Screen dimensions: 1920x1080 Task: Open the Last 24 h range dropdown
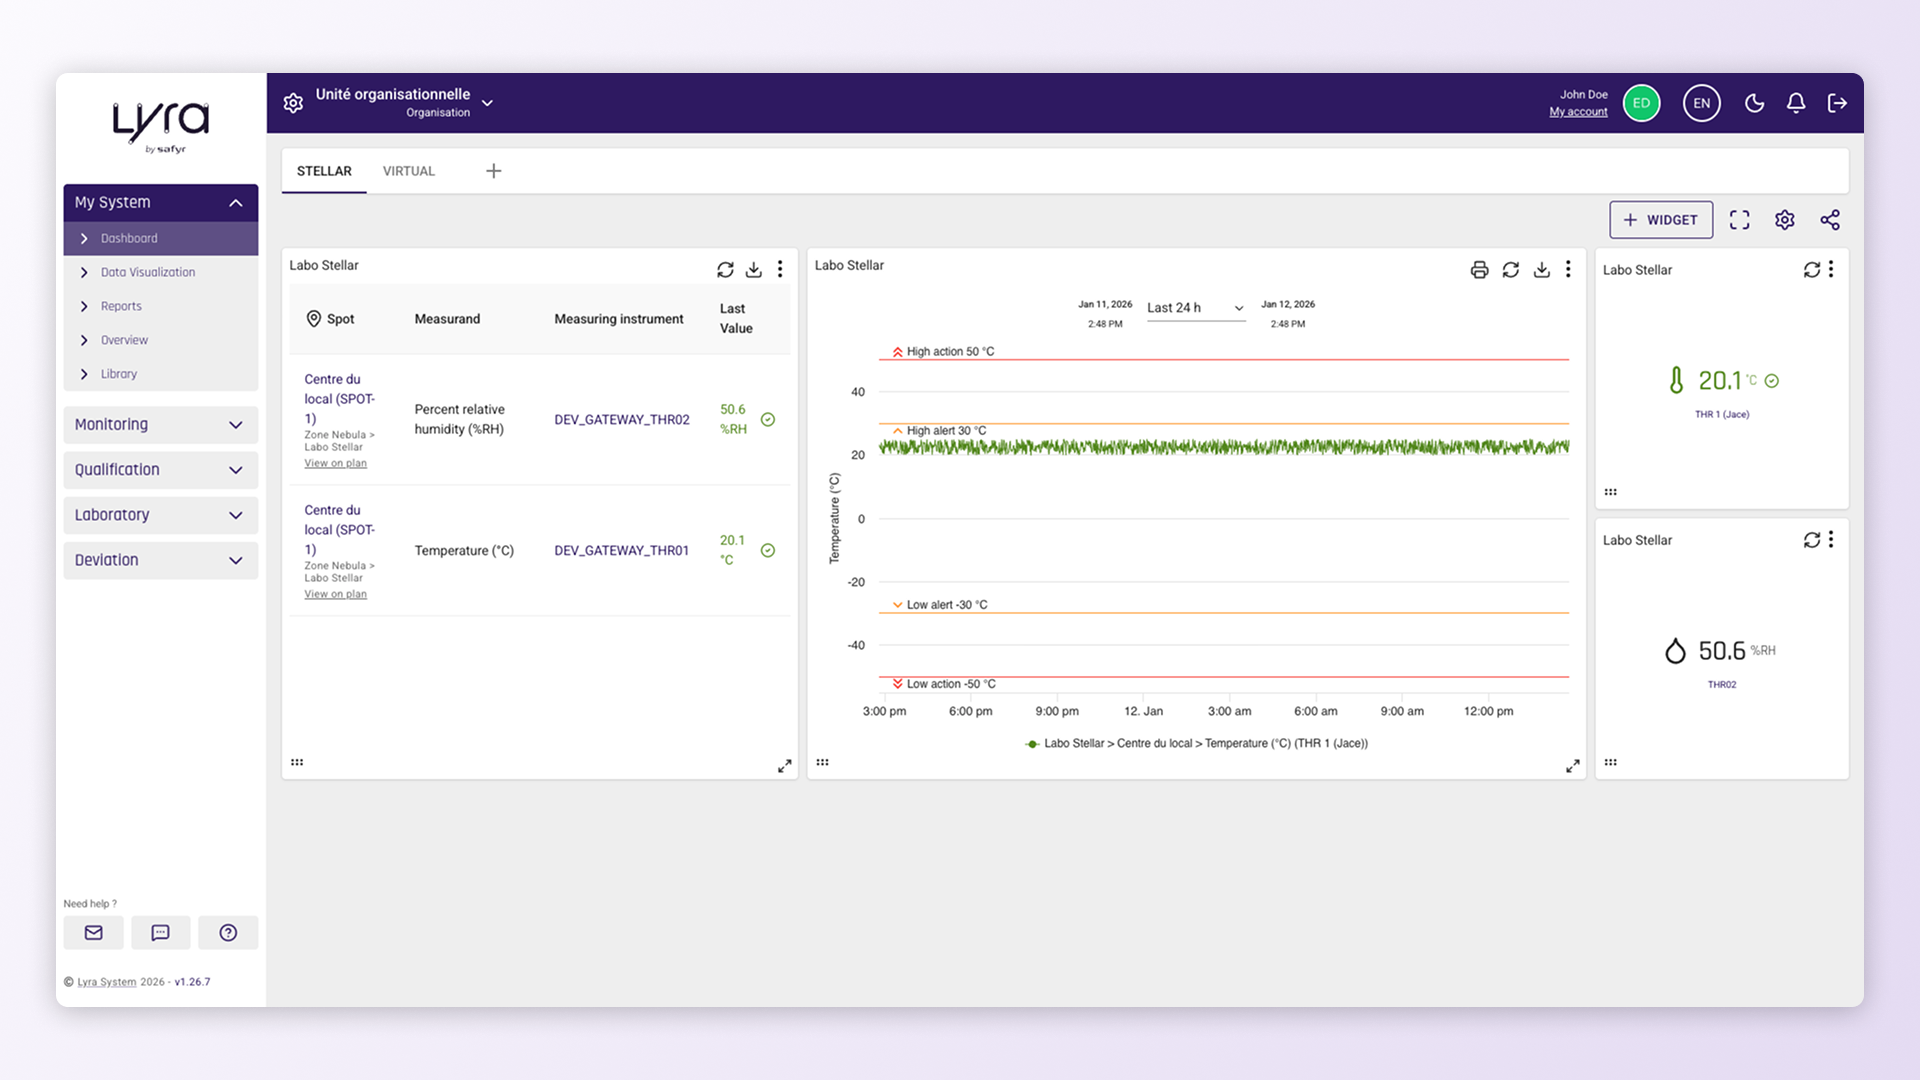[1196, 308]
